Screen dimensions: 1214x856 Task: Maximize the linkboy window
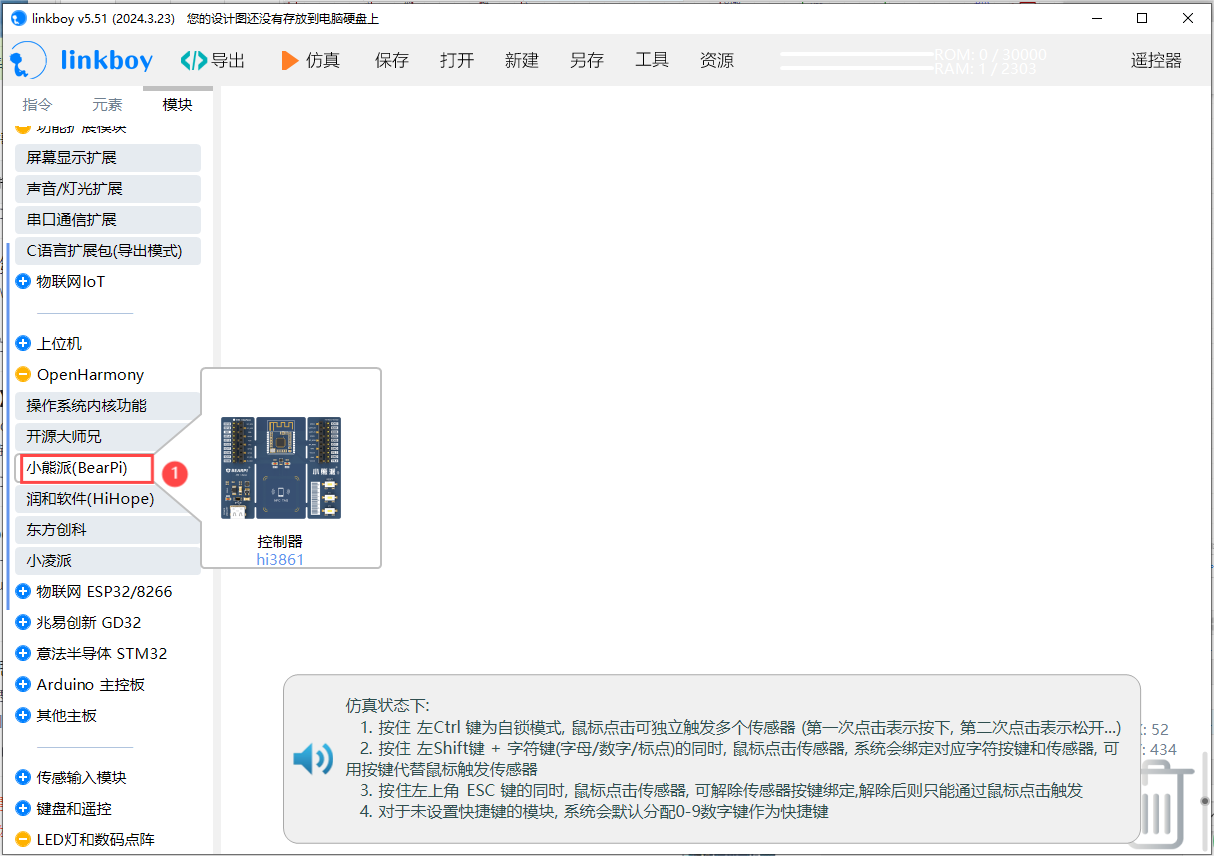click(1141, 18)
